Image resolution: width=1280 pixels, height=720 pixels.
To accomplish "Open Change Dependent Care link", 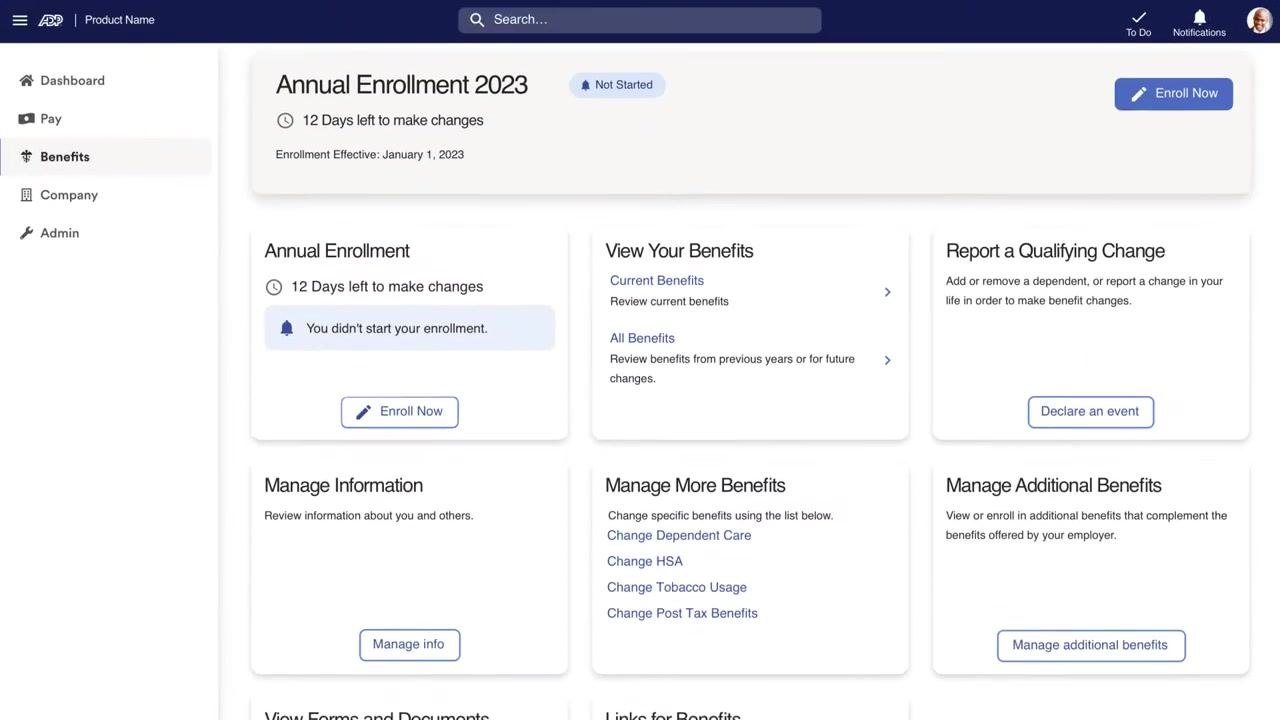I will (x=679, y=536).
